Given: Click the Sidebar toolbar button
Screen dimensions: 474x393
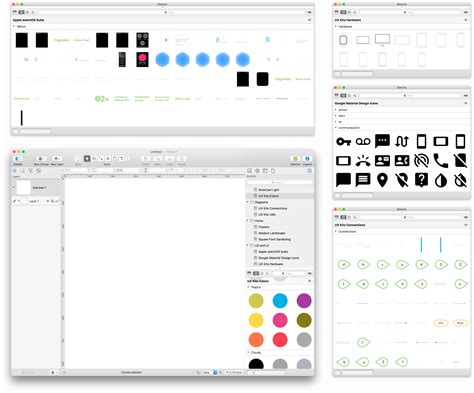Looking at the screenshot, I should coord(17,160).
